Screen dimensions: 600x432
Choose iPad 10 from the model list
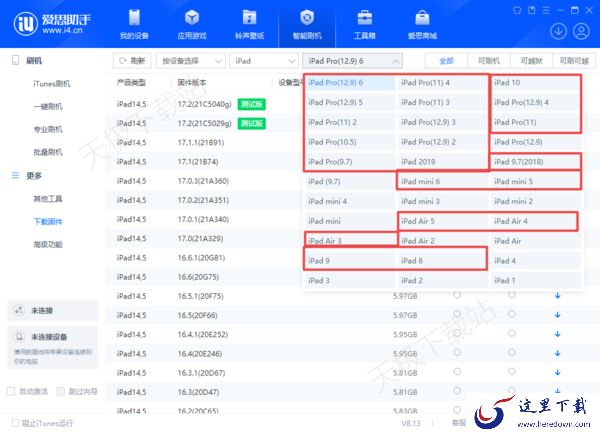click(535, 83)
